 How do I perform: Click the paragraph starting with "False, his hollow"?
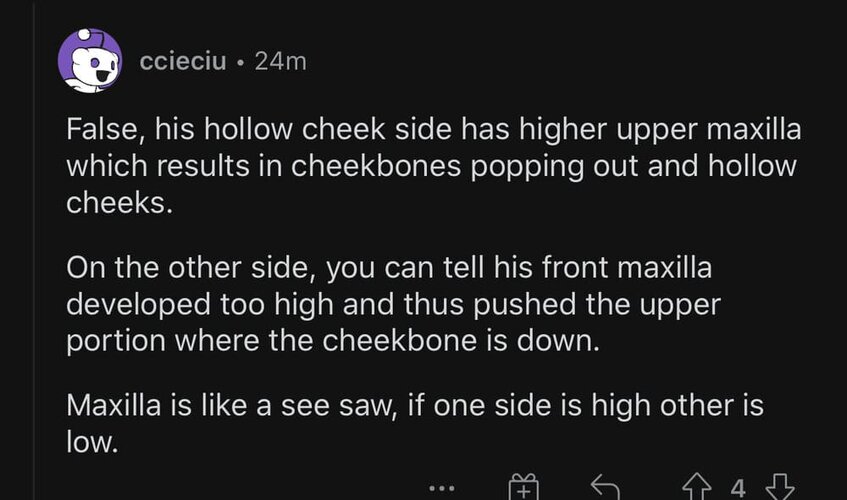point(433,166)
